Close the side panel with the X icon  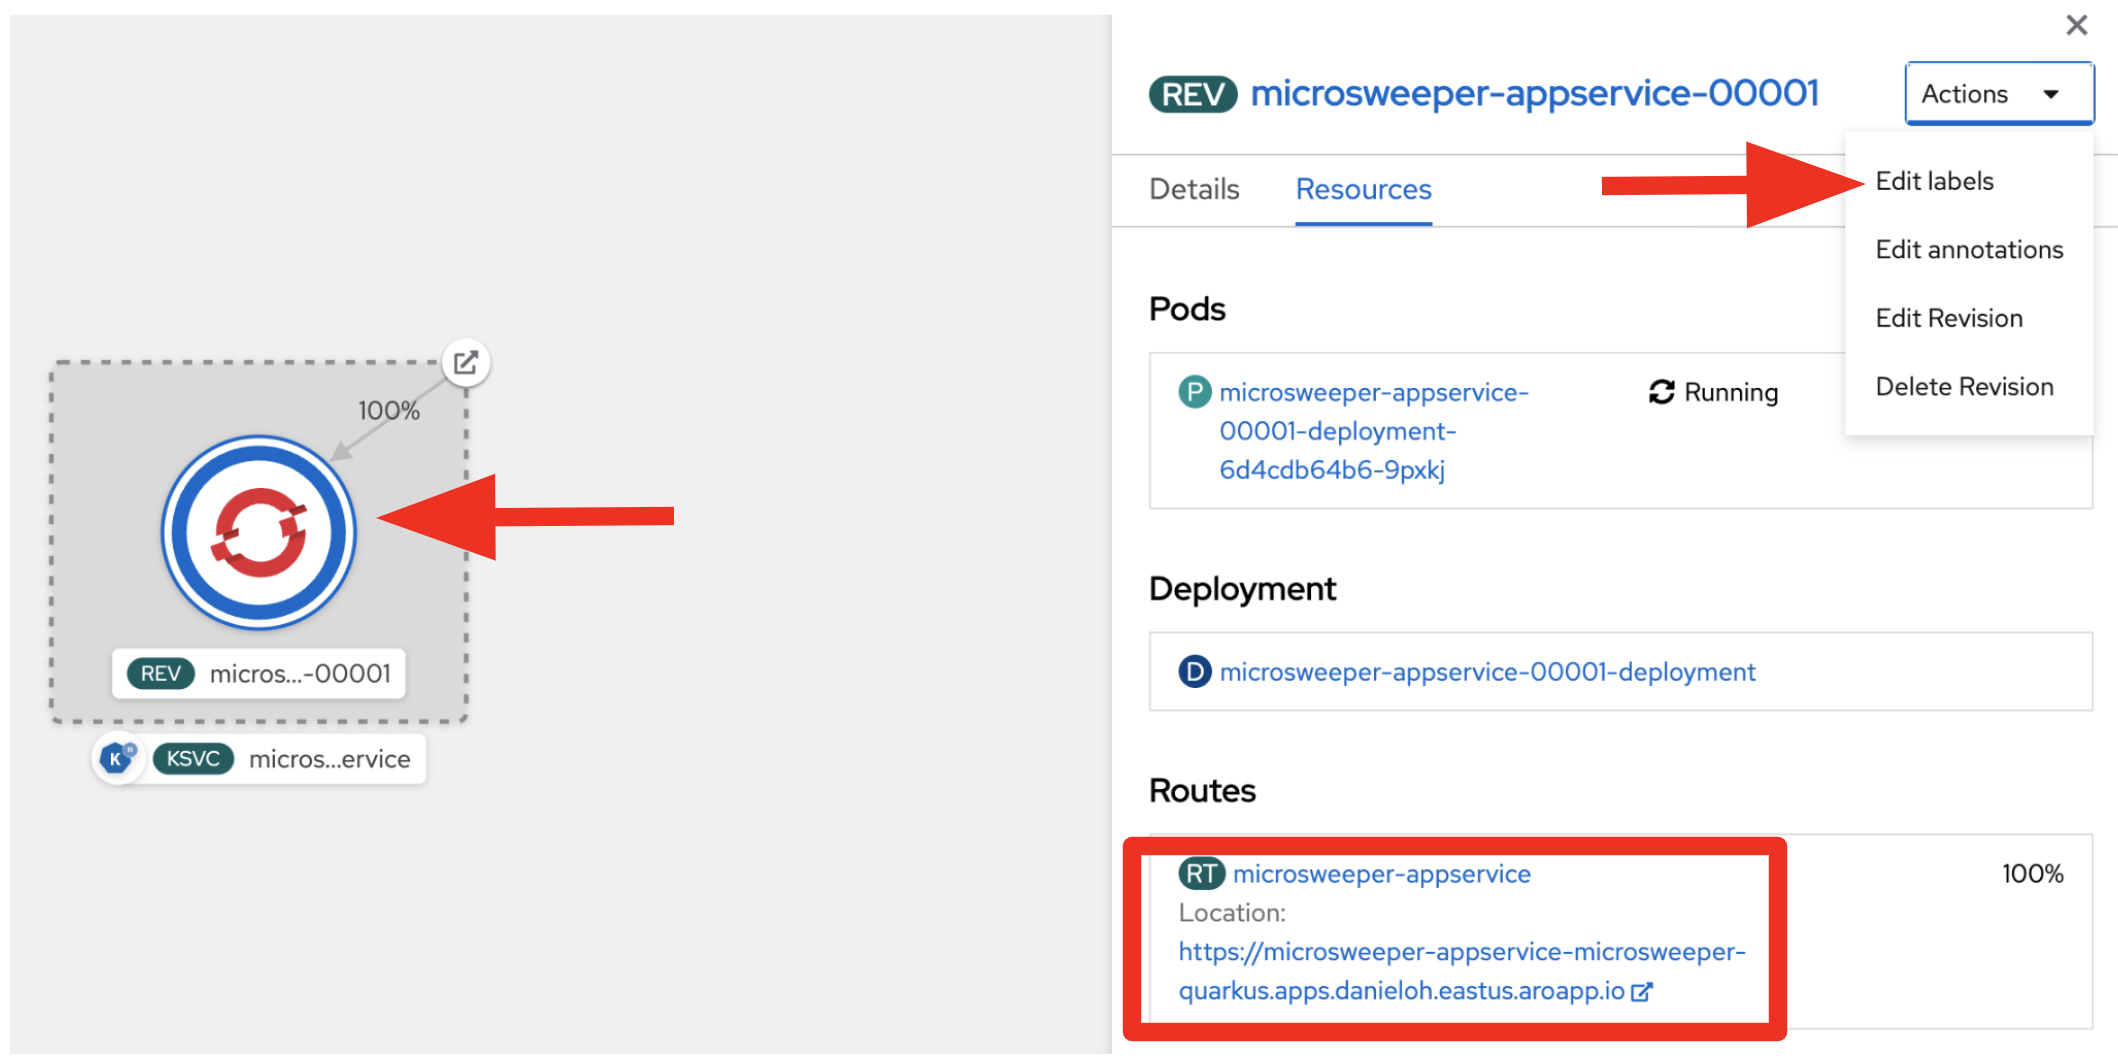(x=2076, y=25)
